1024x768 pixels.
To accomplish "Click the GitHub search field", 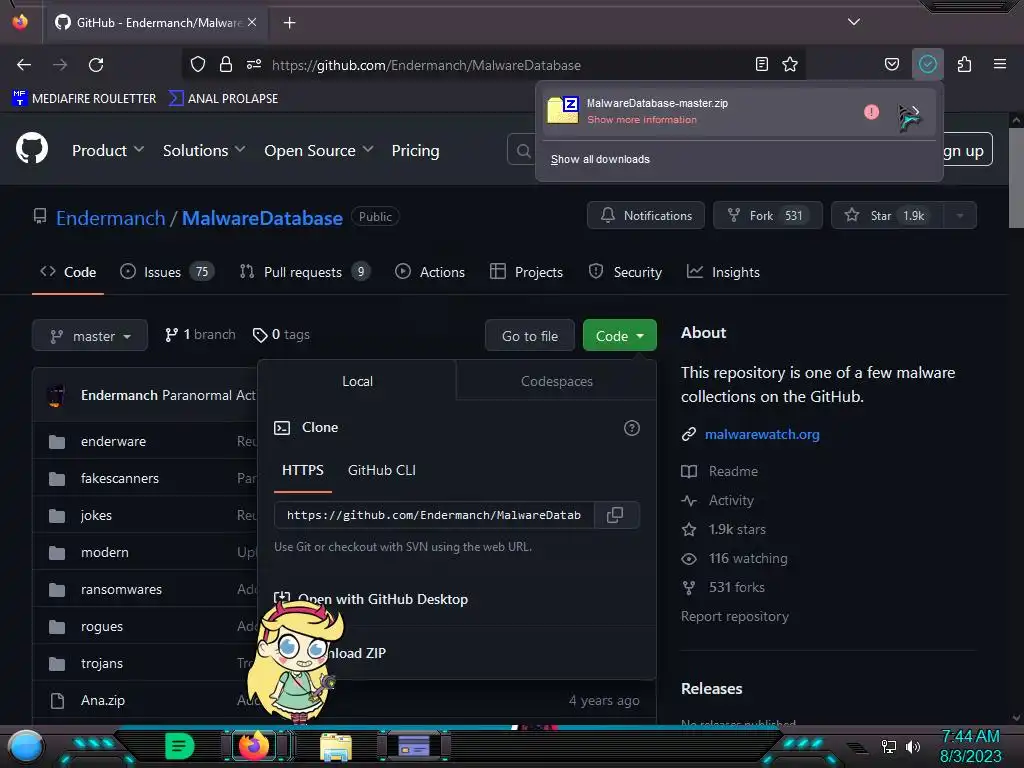I will point(522,151).
